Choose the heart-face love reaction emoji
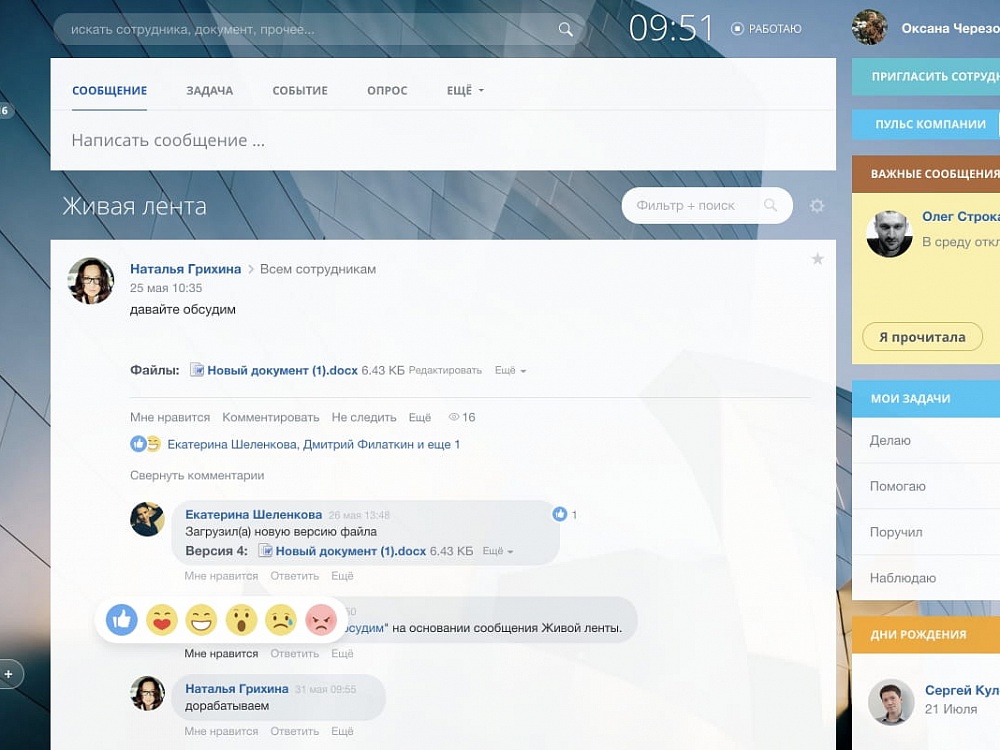 coord(161,619)
